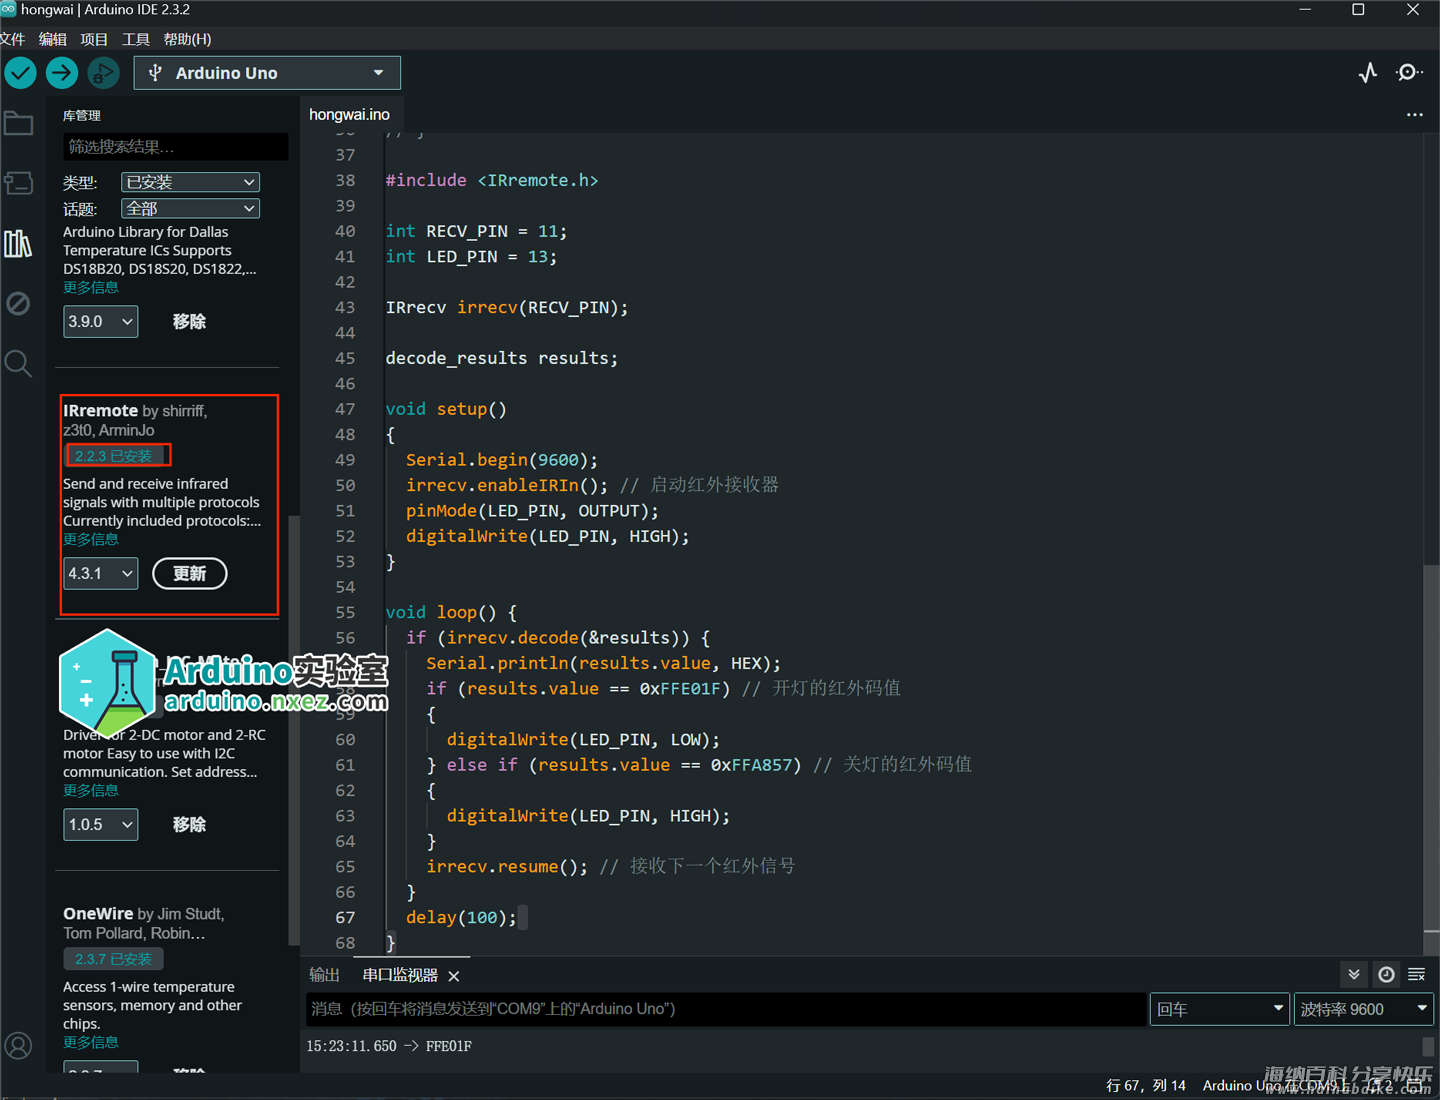1440x1100 pixels.
Task: Open version 4.3.1 dropdown for IRremote
Action: tap(100, 573)
